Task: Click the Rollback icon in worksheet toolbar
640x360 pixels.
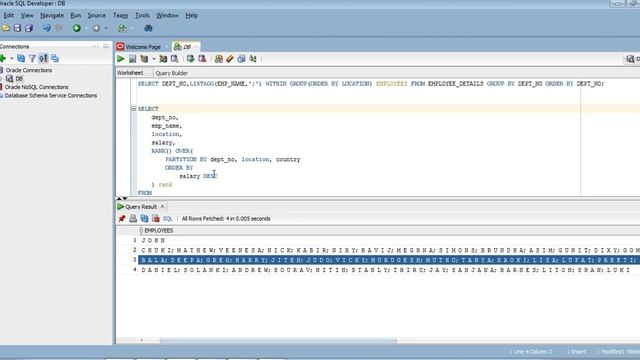Action: (x=202, y=59)
